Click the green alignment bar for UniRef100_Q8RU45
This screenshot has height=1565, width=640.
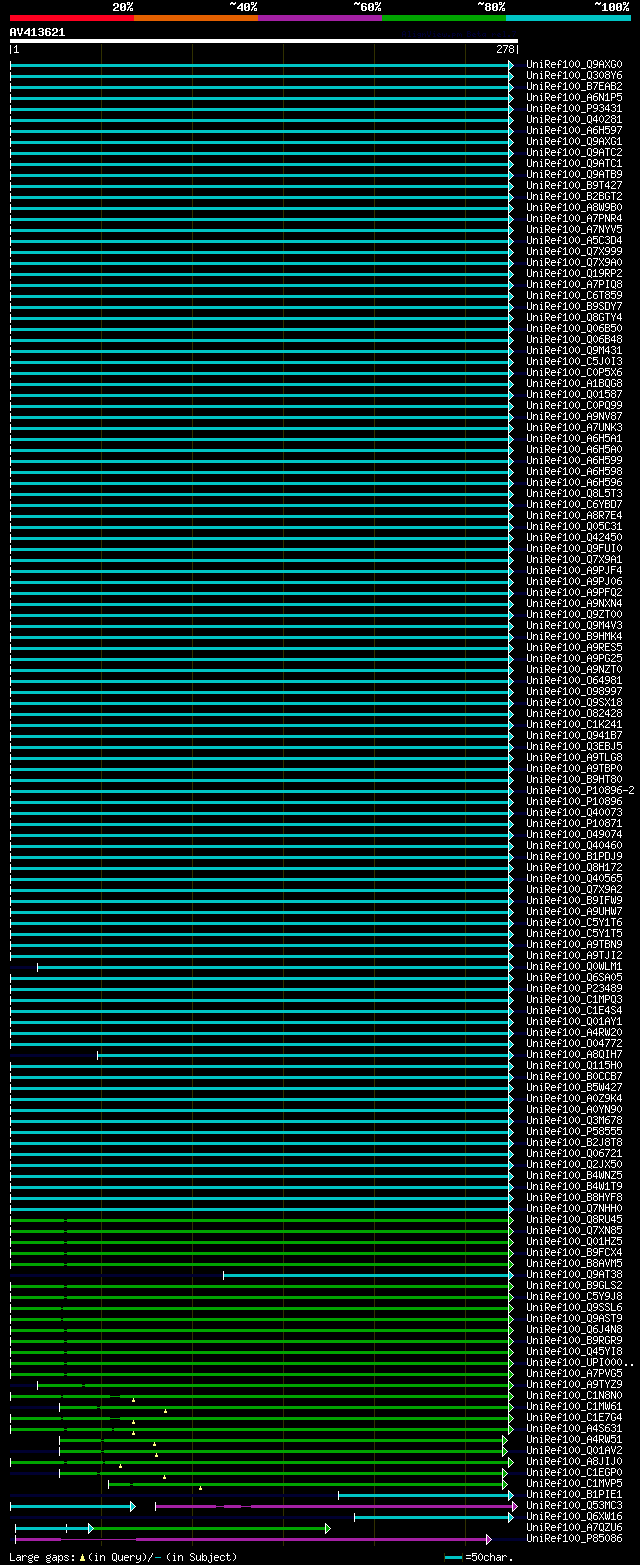coord(260,1219)
